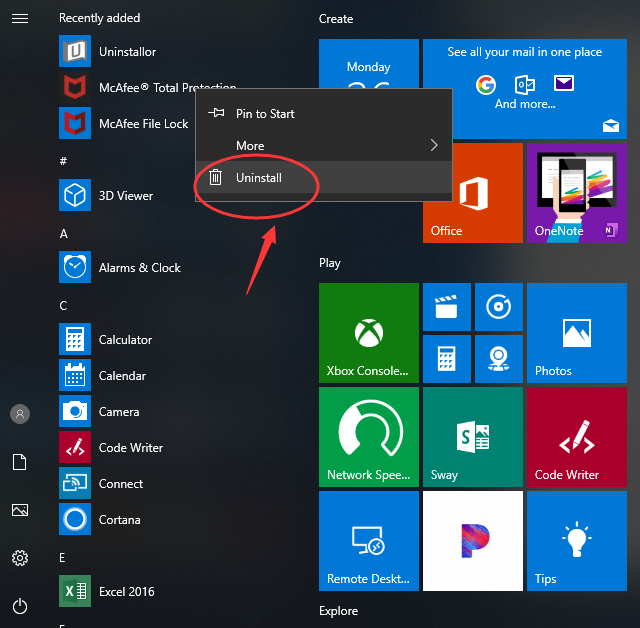The height and width of the screenshot is (628, 640).
Task: Click the 3D Viewer text label
Action: coord(126,196)
